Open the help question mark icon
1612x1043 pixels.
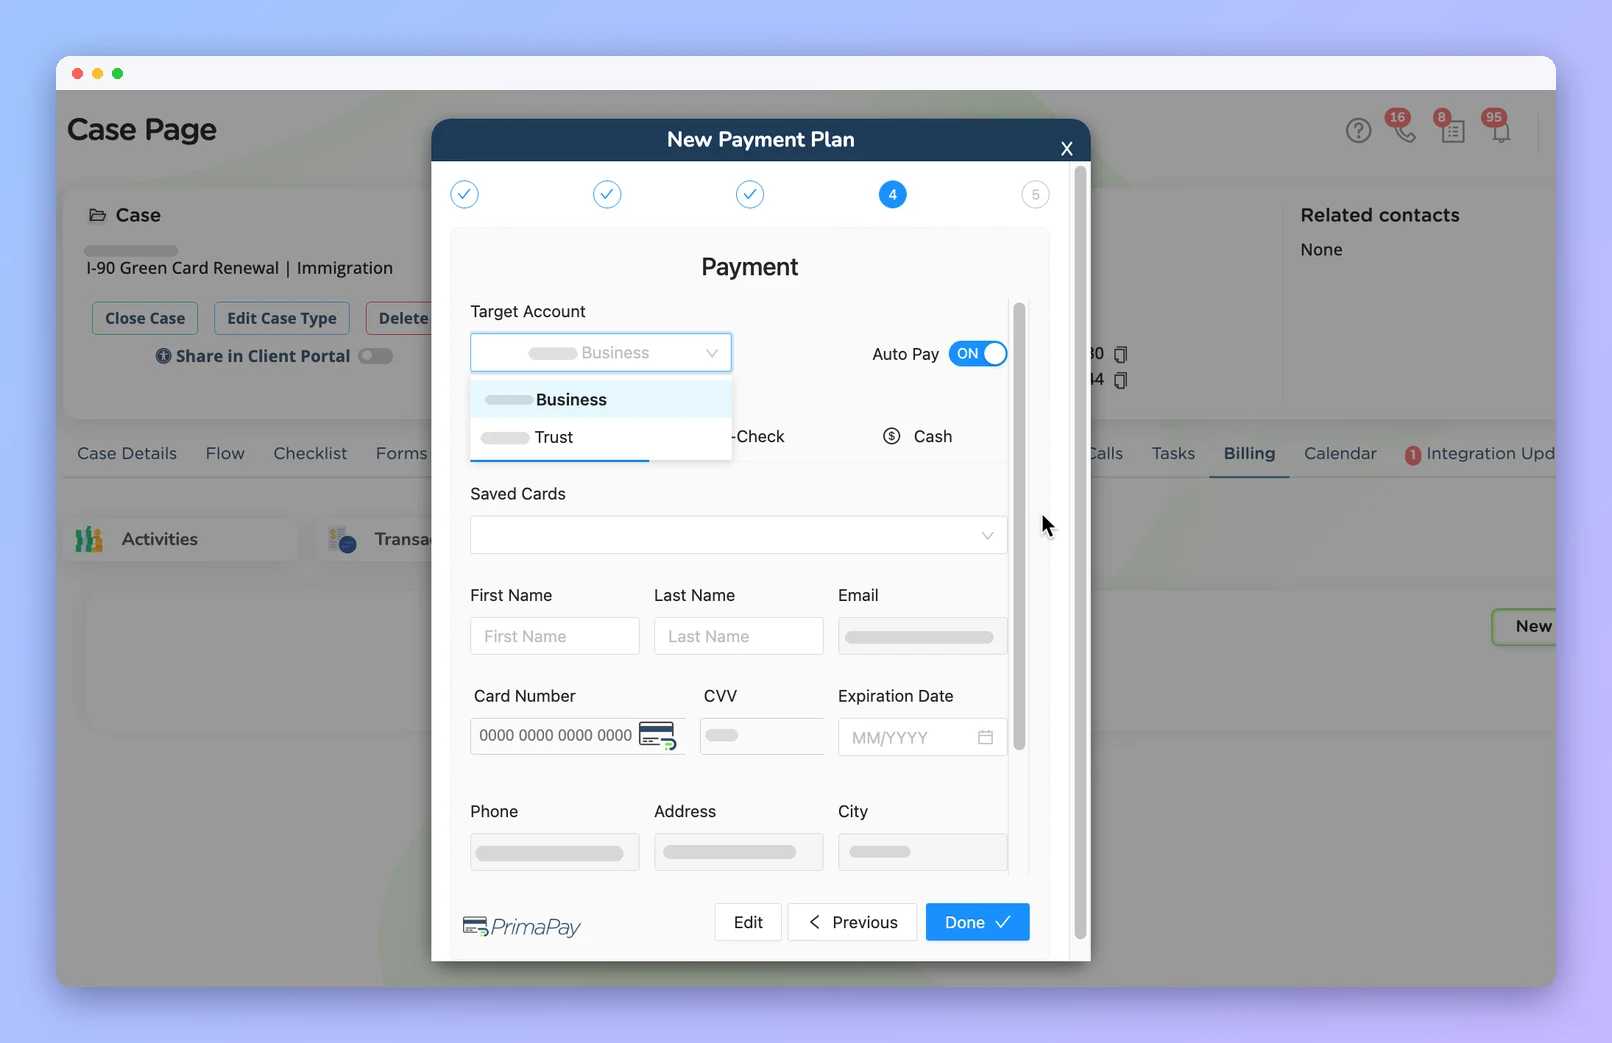click(x=1358, y=131)
